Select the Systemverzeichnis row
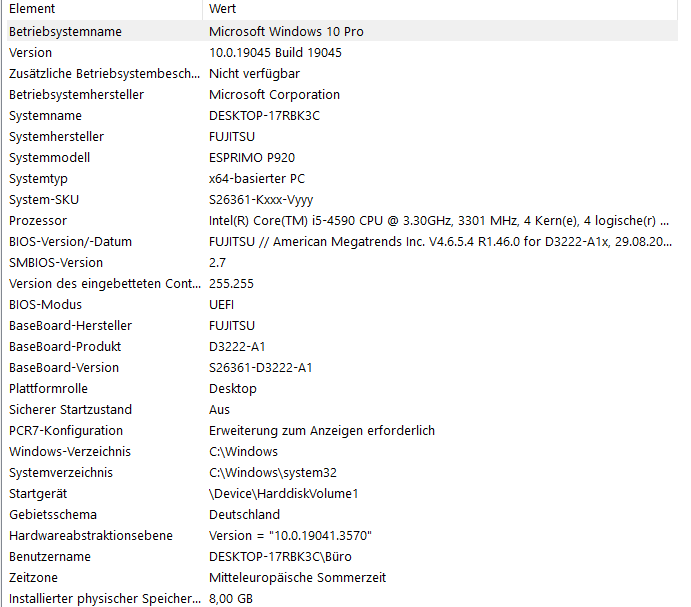 click(x=342, y=473)
